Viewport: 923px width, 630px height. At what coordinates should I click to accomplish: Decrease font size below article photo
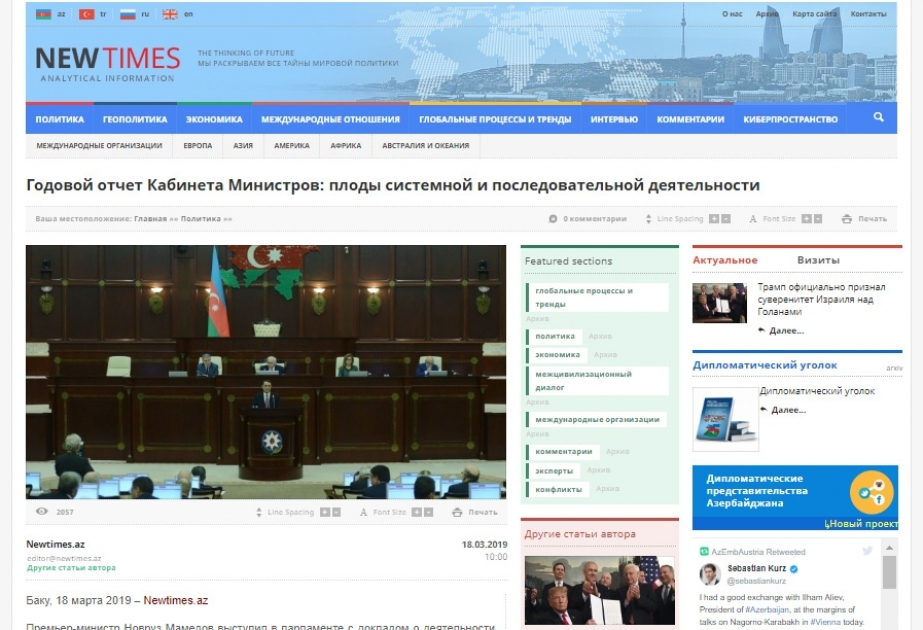[x=428, y=512]
